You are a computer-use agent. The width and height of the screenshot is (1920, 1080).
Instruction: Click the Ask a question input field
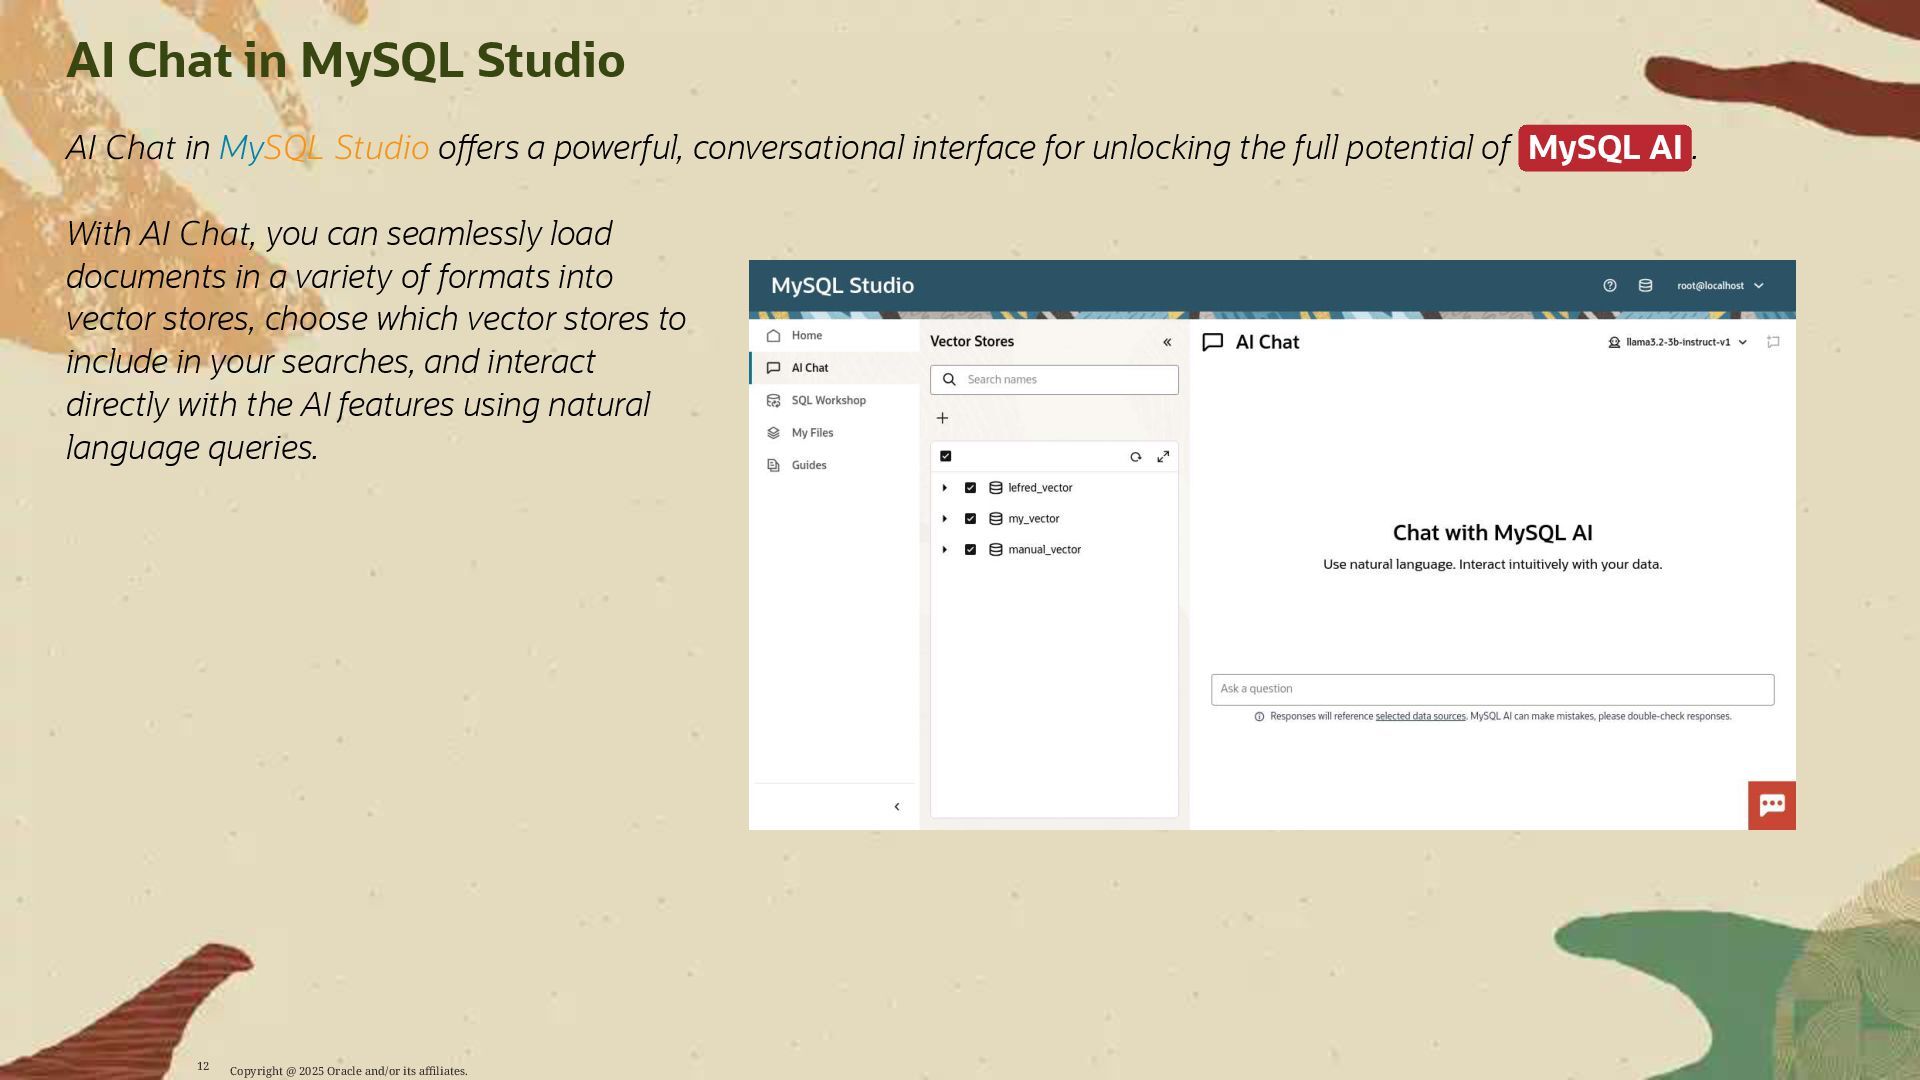(1492, 689)
